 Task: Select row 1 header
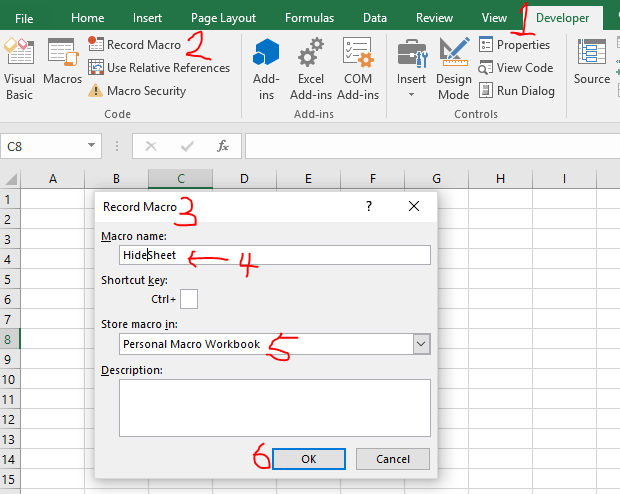pyautogui.click(x=9, y=199)
